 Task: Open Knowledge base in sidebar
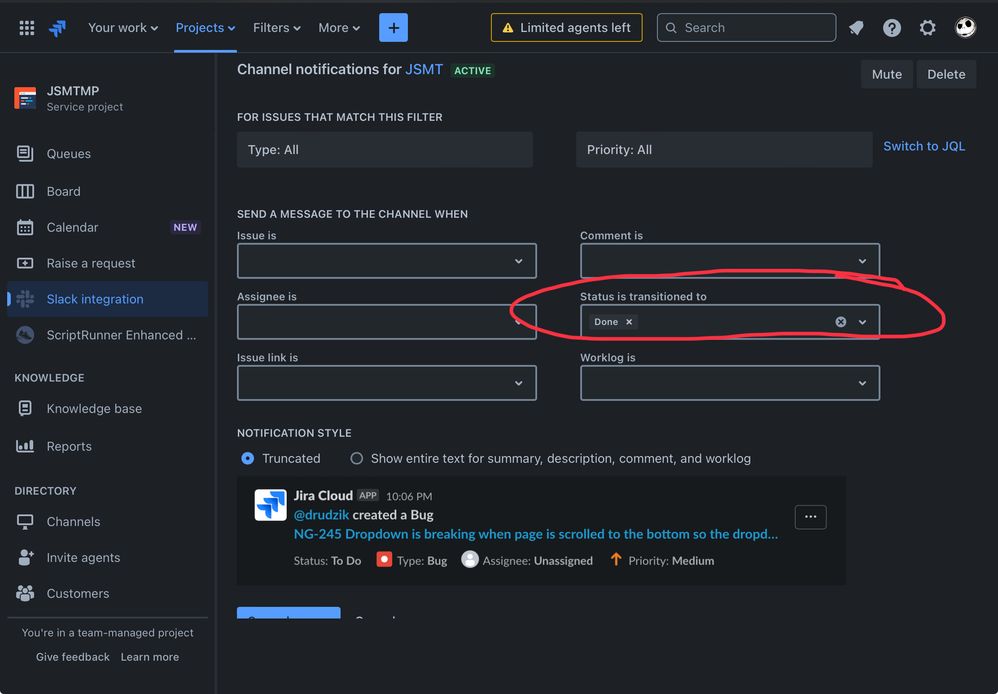coord(107,408)
